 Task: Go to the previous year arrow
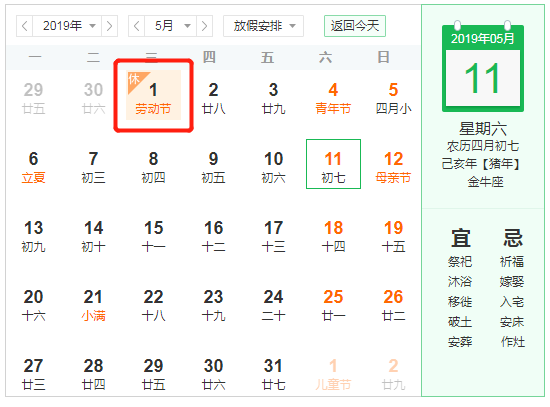[25, 26]
